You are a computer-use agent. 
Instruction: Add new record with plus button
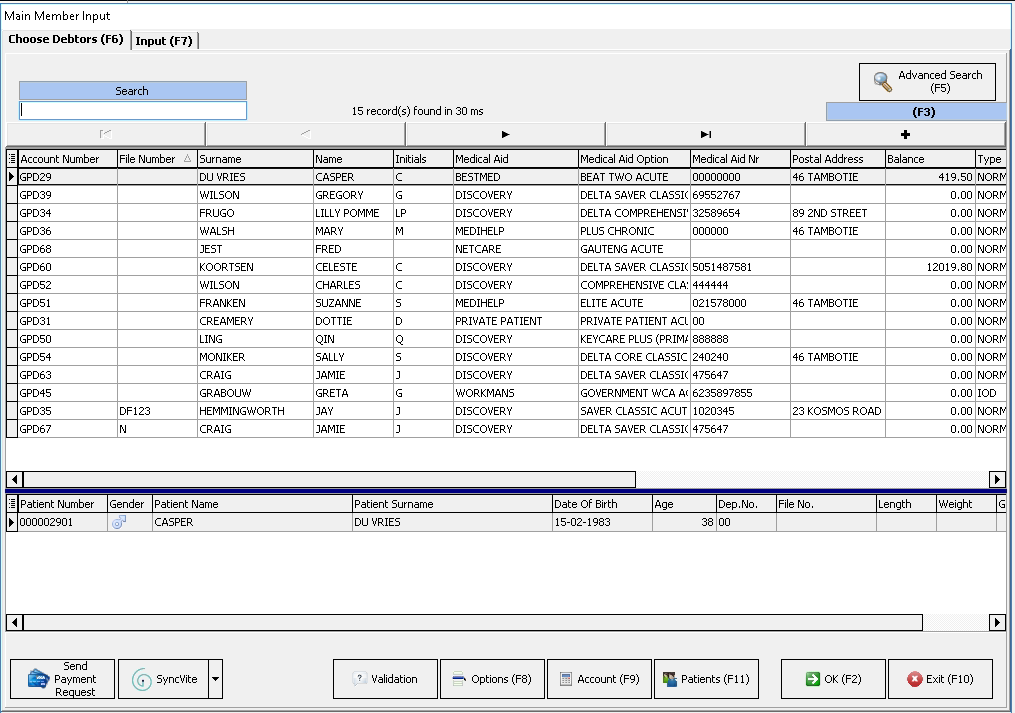pos(905,134)
